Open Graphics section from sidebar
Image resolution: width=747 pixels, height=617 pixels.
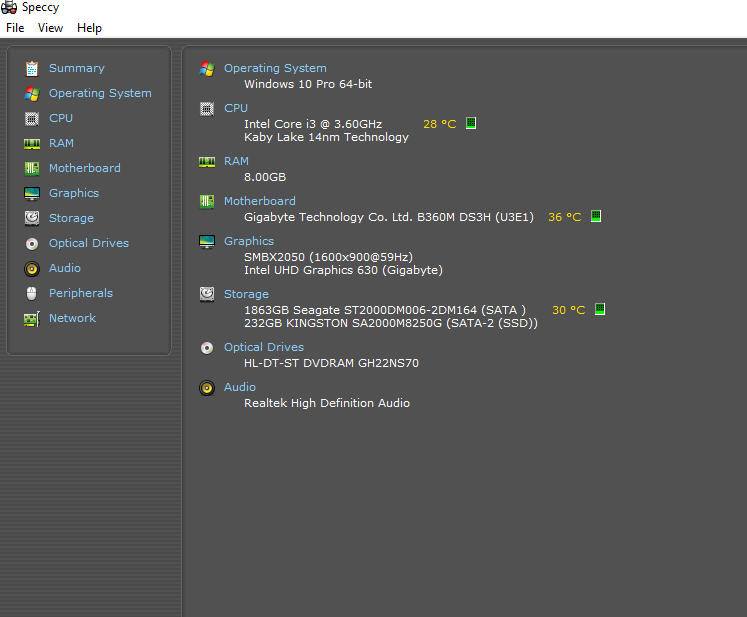74,193
